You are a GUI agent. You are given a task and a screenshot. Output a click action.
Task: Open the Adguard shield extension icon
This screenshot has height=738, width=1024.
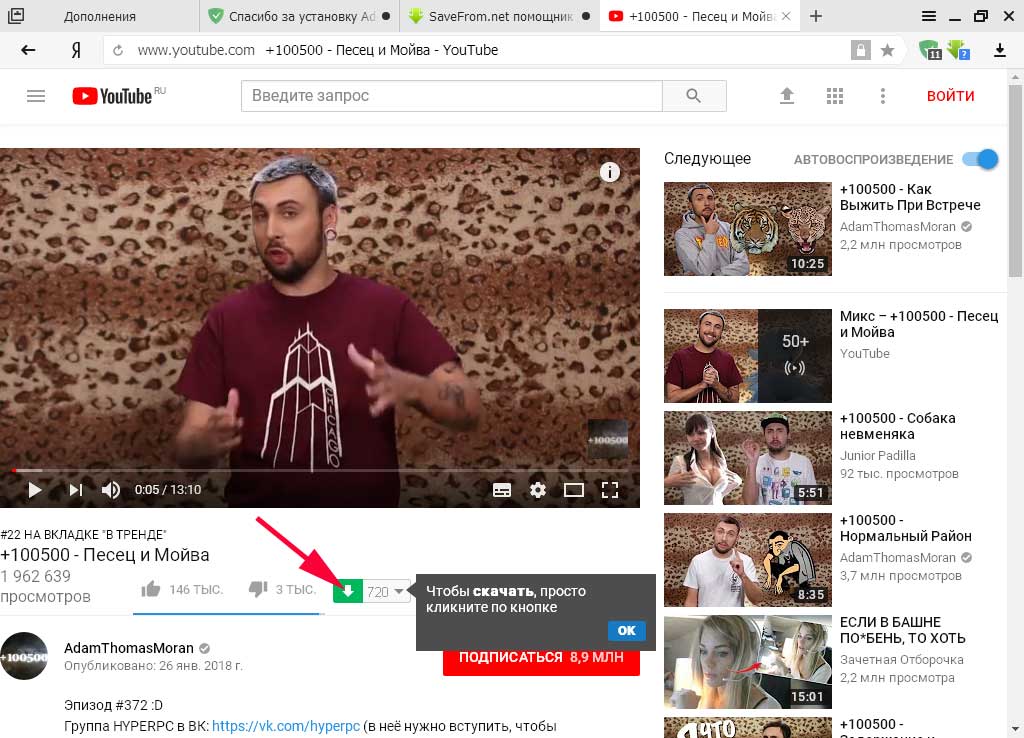[x=929, y=50]
